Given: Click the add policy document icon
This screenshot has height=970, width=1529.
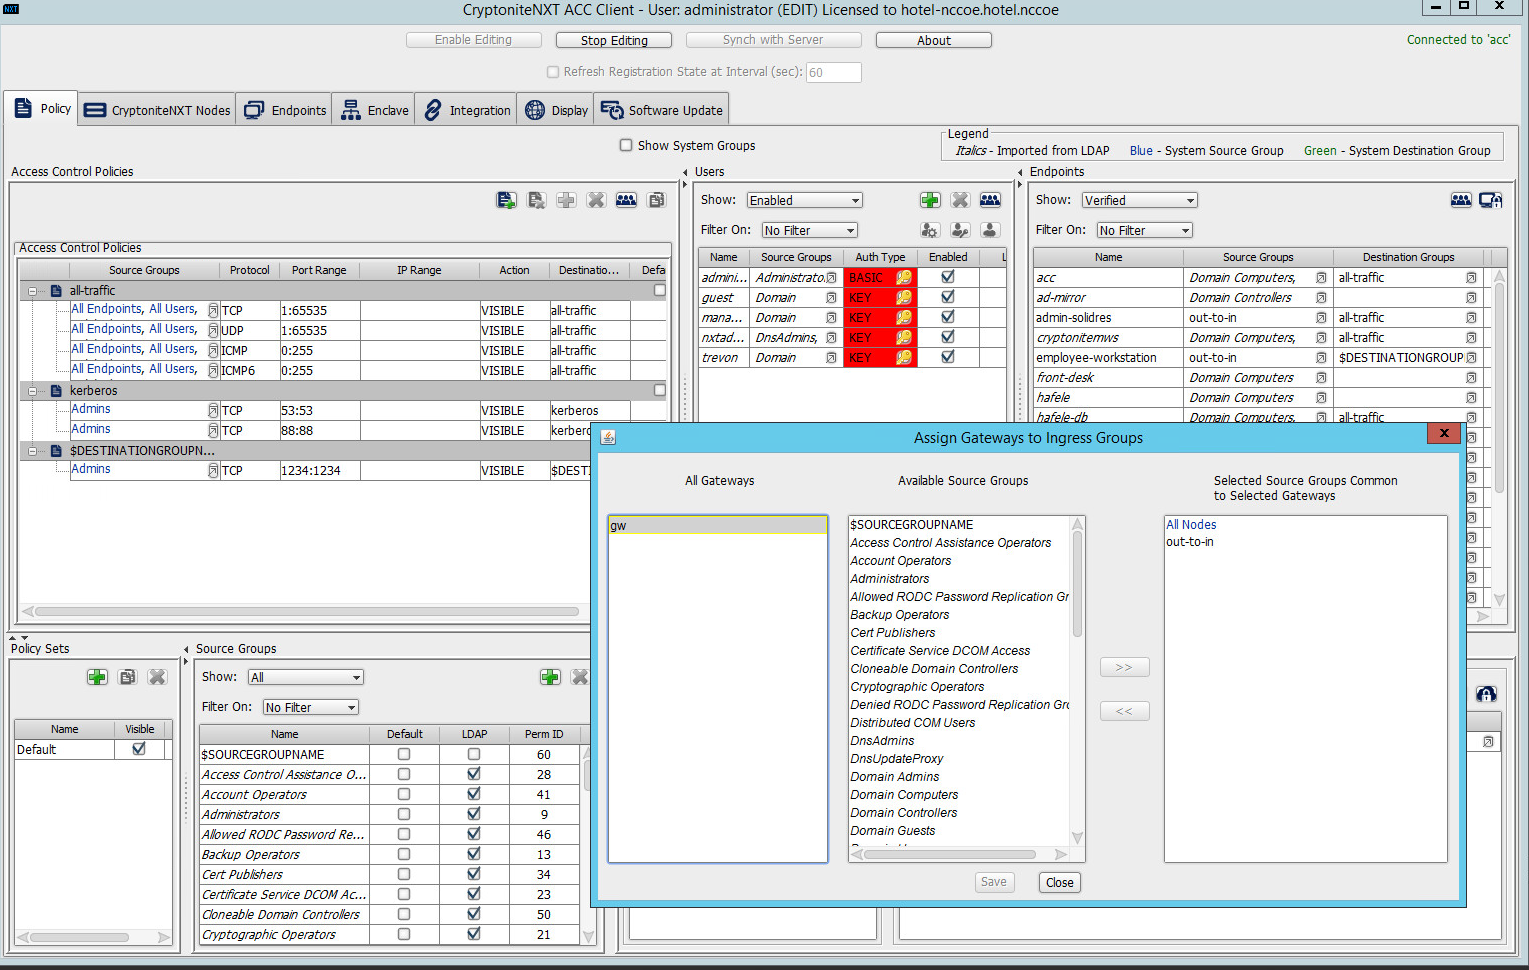Looking at the screenshot, I should [506, 200].
